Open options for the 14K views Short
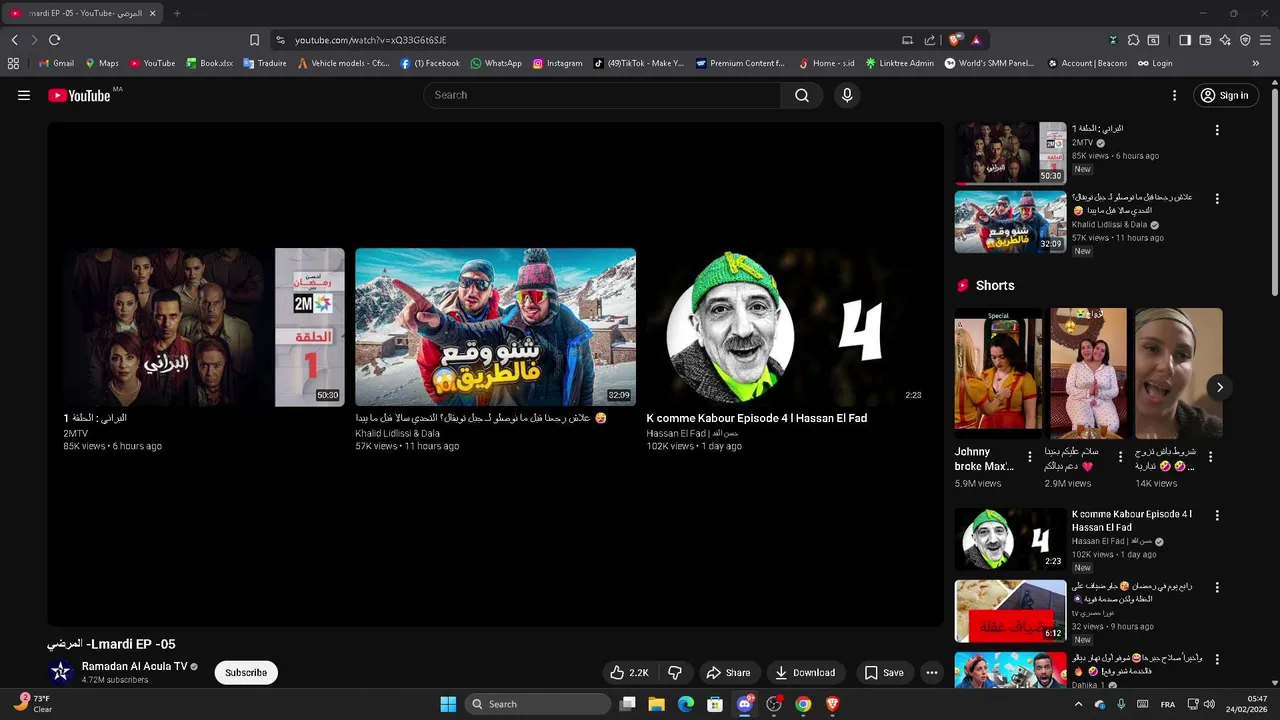The width and height of the screenshot is (1280, 720). 1210,457
